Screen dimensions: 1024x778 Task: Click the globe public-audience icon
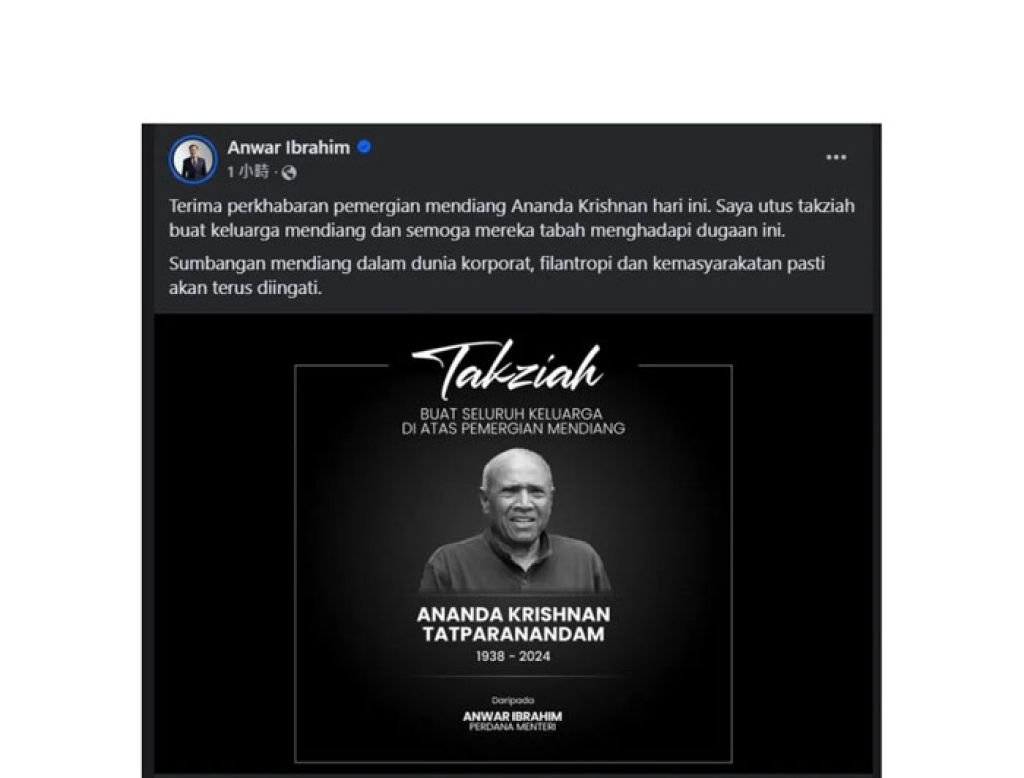tap(289, 172)
